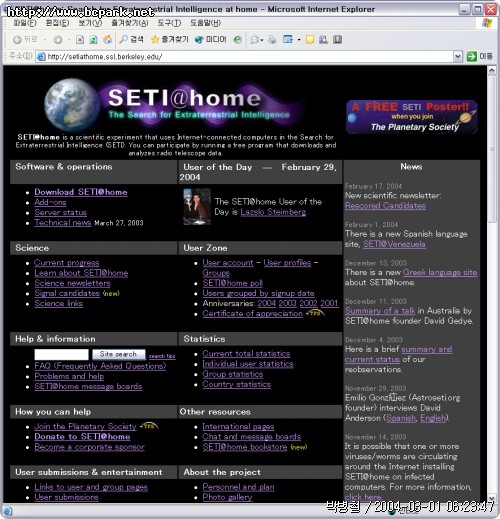Screen dimensions: 500x519
Task: Open the 도움말(H) menu
Action: click(205, 23)
